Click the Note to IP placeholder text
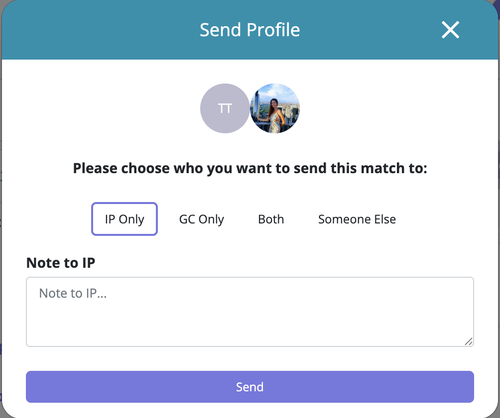This screenshot has height=418, width=500. click(73, 293)
